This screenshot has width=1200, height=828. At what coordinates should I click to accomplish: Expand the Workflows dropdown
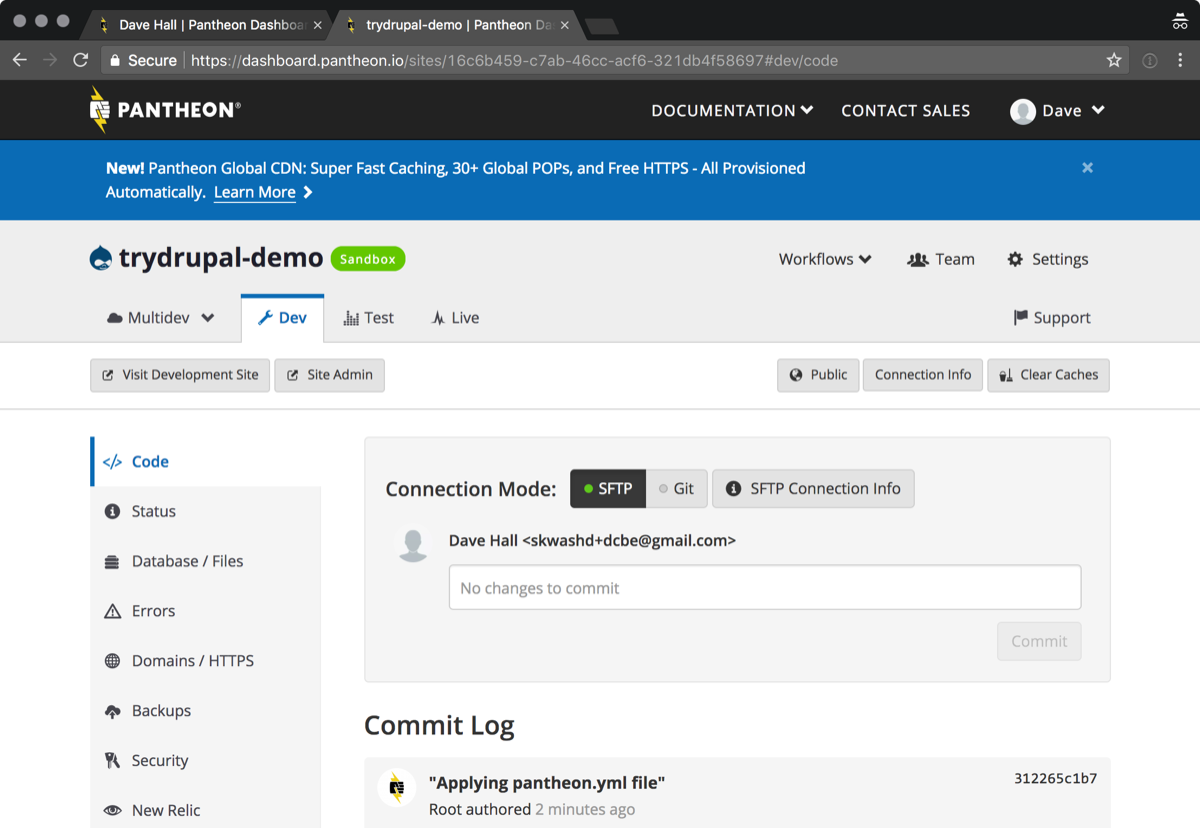pos(825,259)
